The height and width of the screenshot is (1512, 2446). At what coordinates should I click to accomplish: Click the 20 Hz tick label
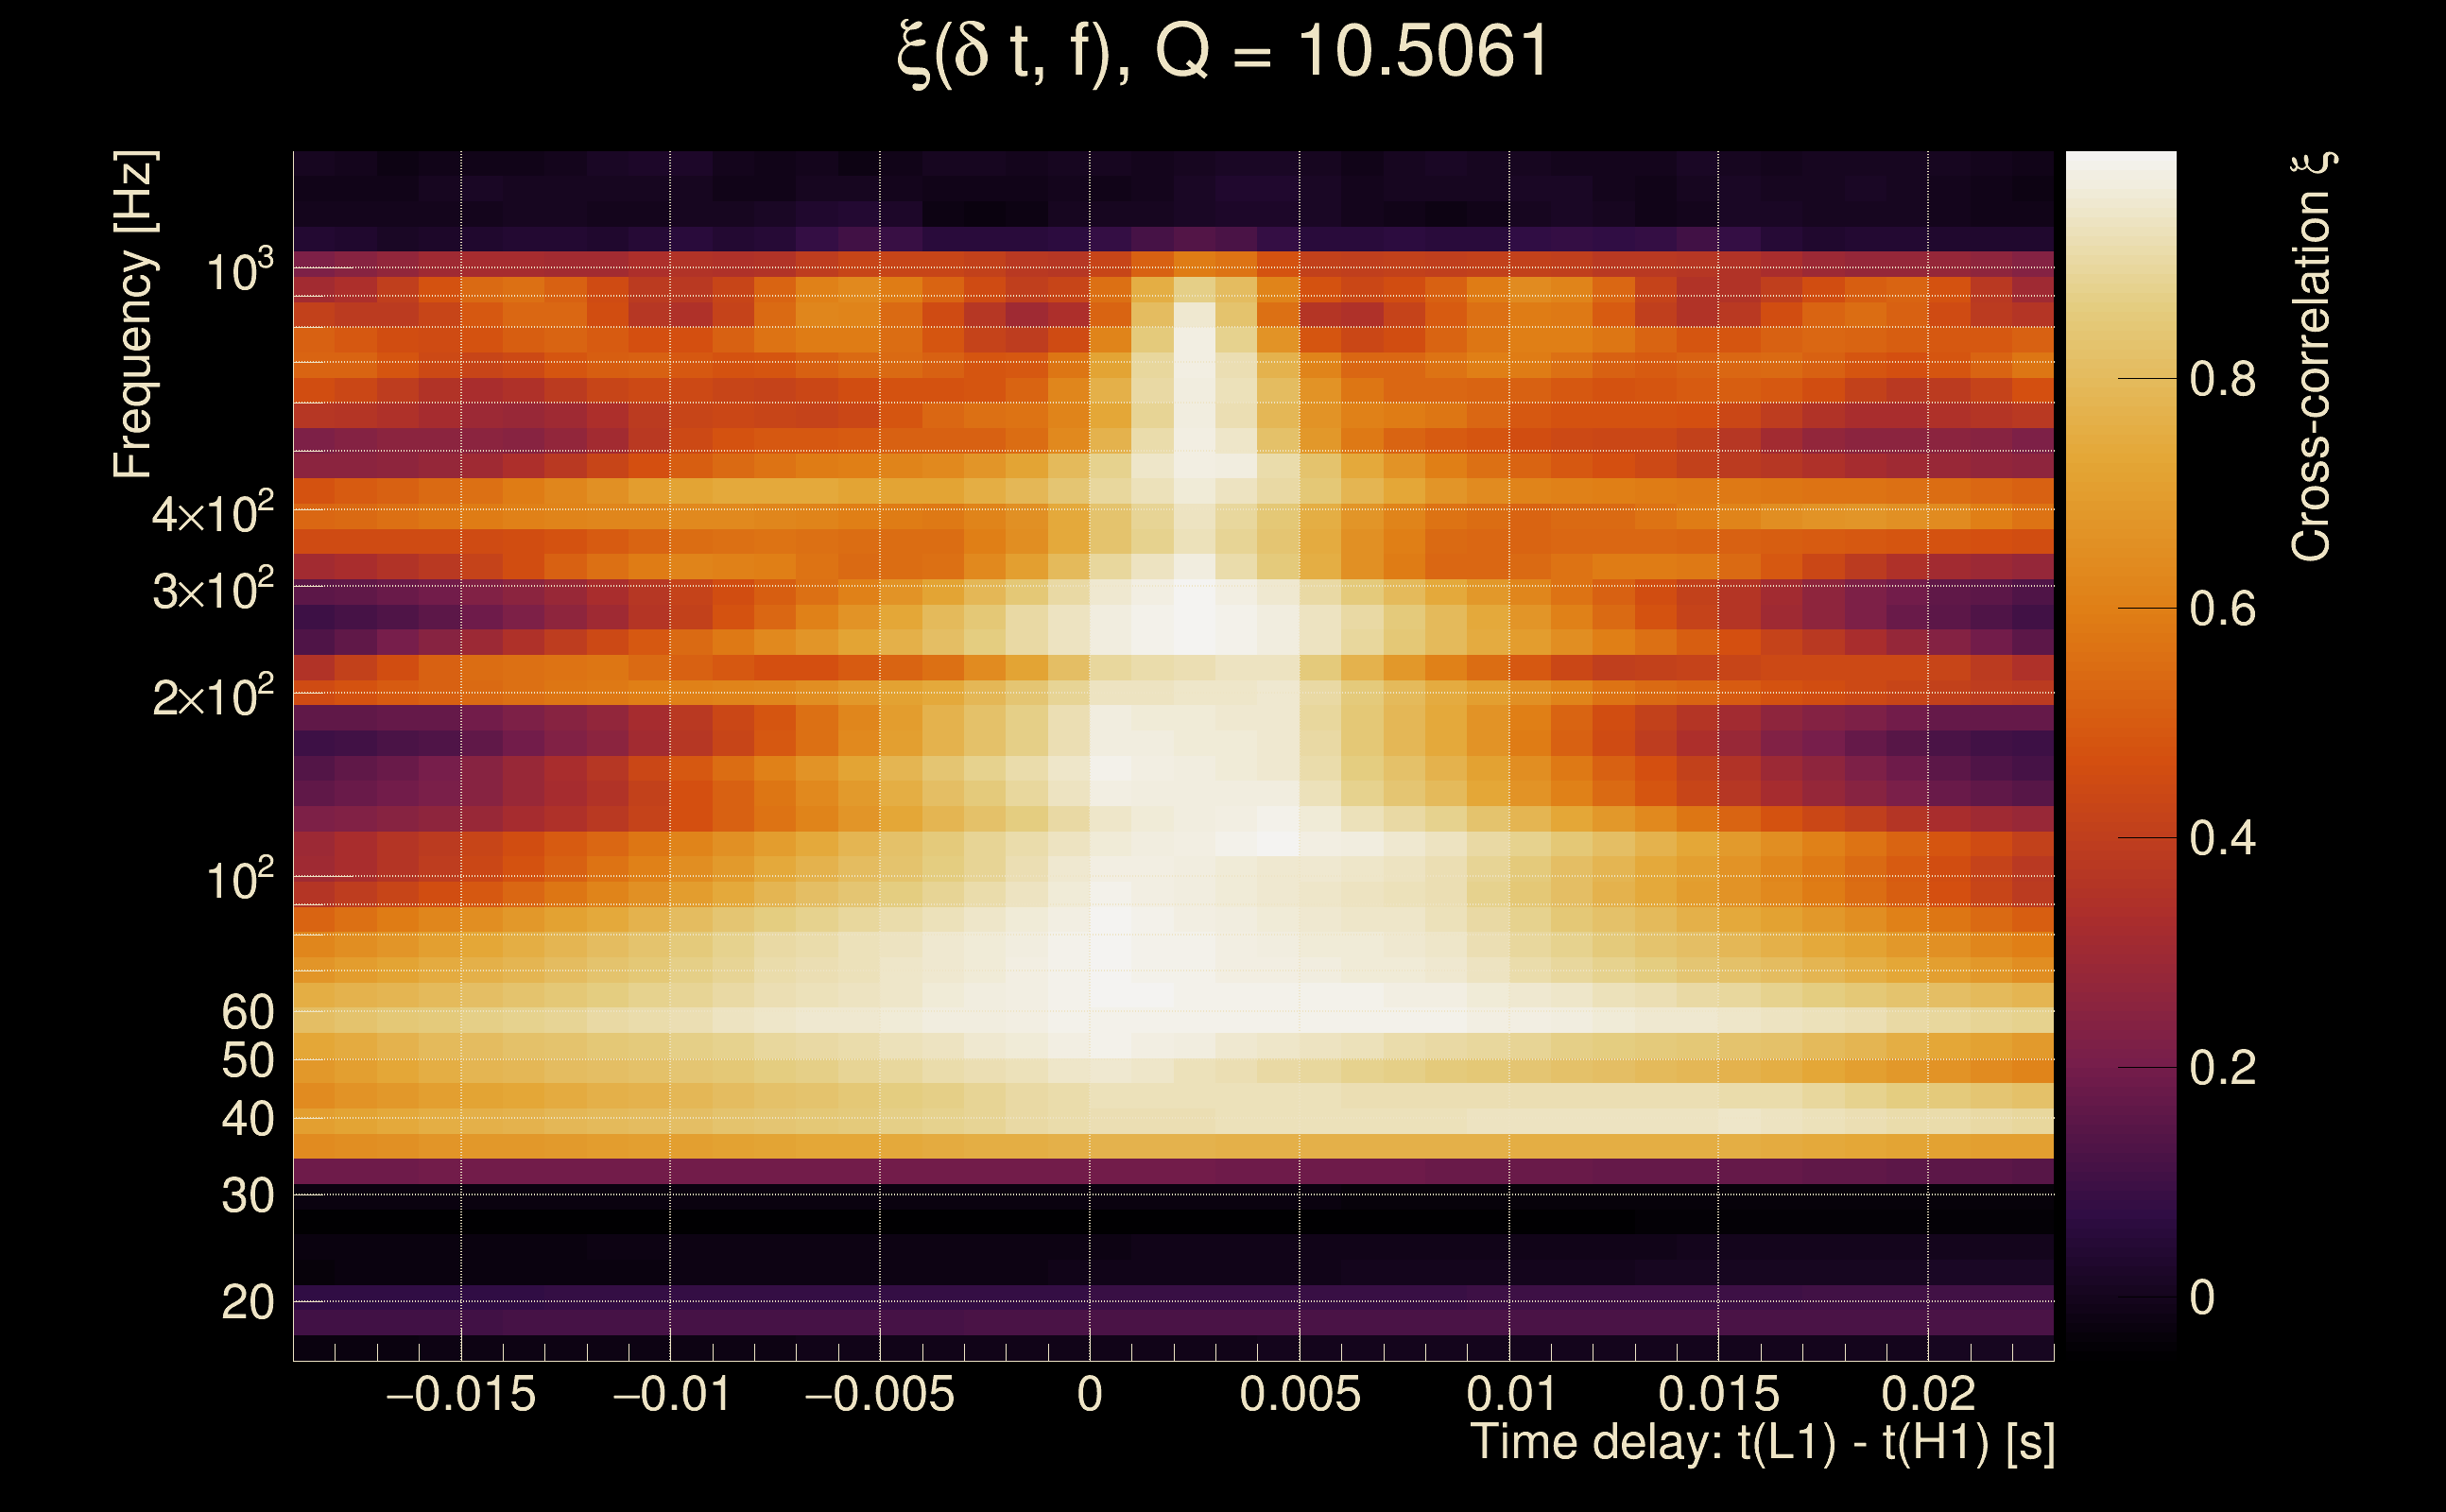248,1302
